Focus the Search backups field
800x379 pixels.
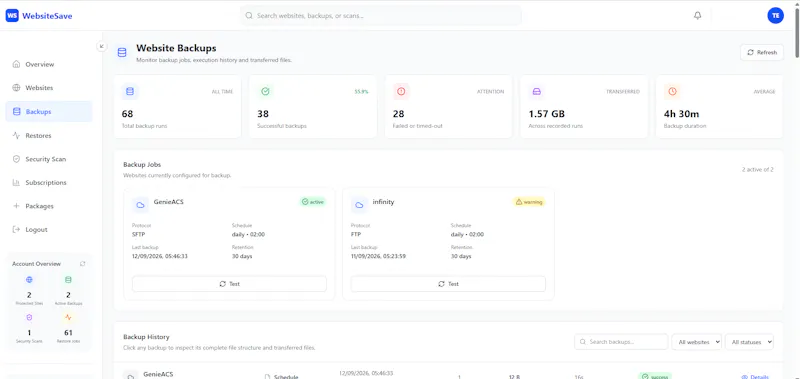pyautogui.click(x=621, y=342)
